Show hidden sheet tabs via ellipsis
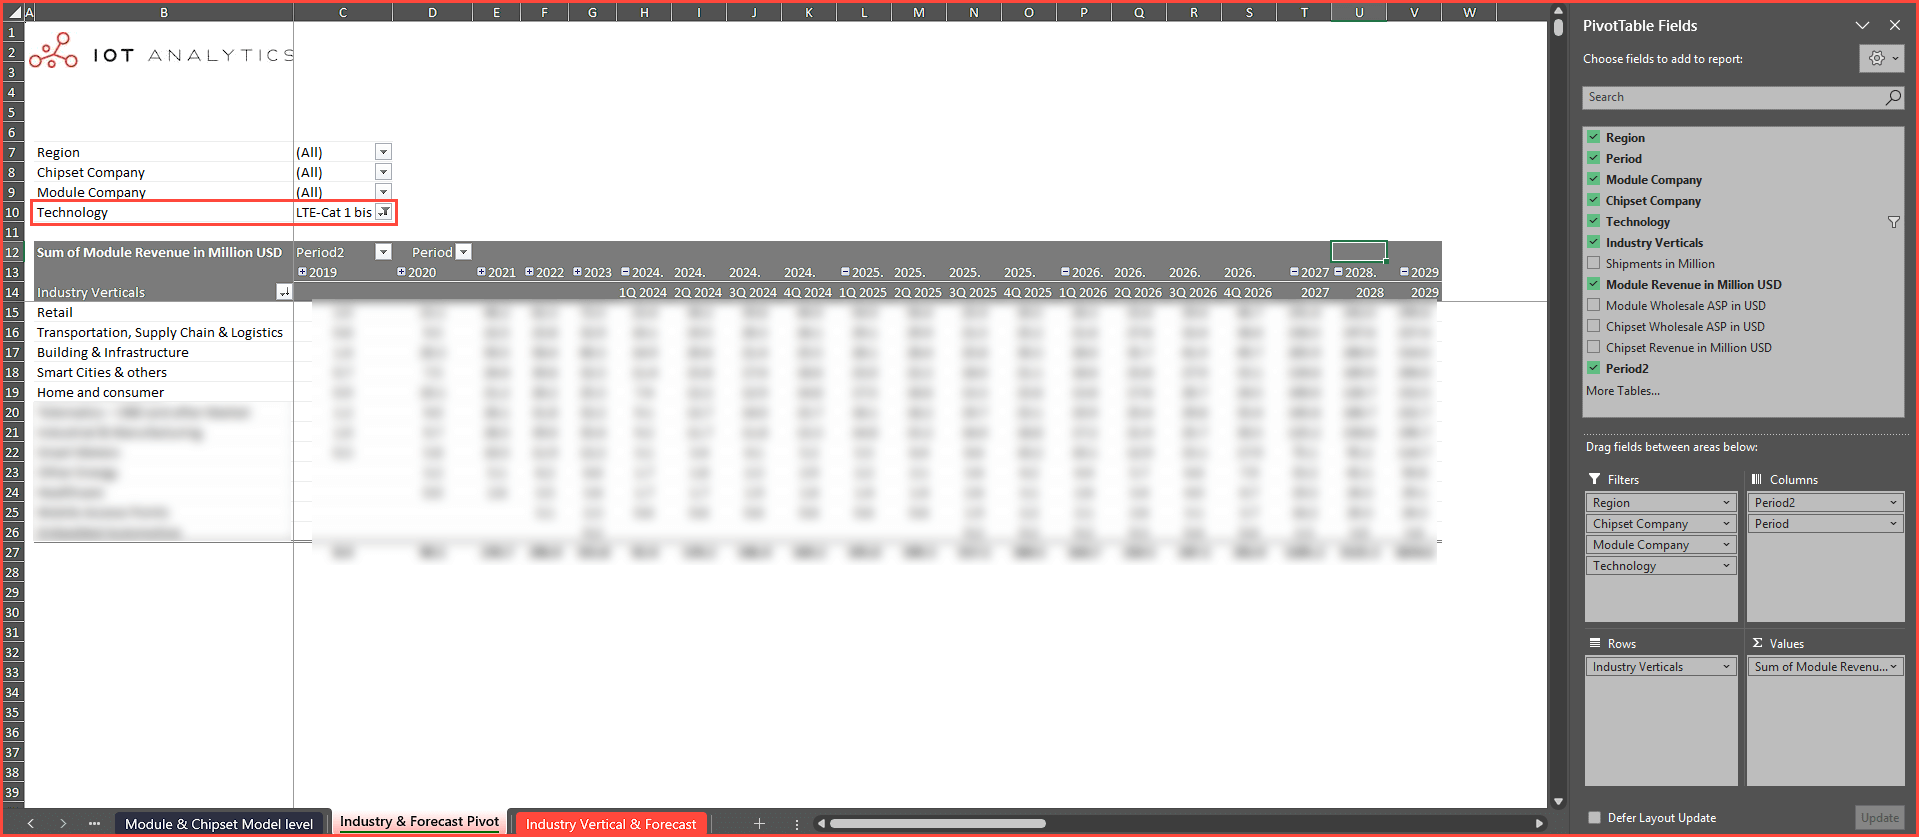 (x=94, y=823)
